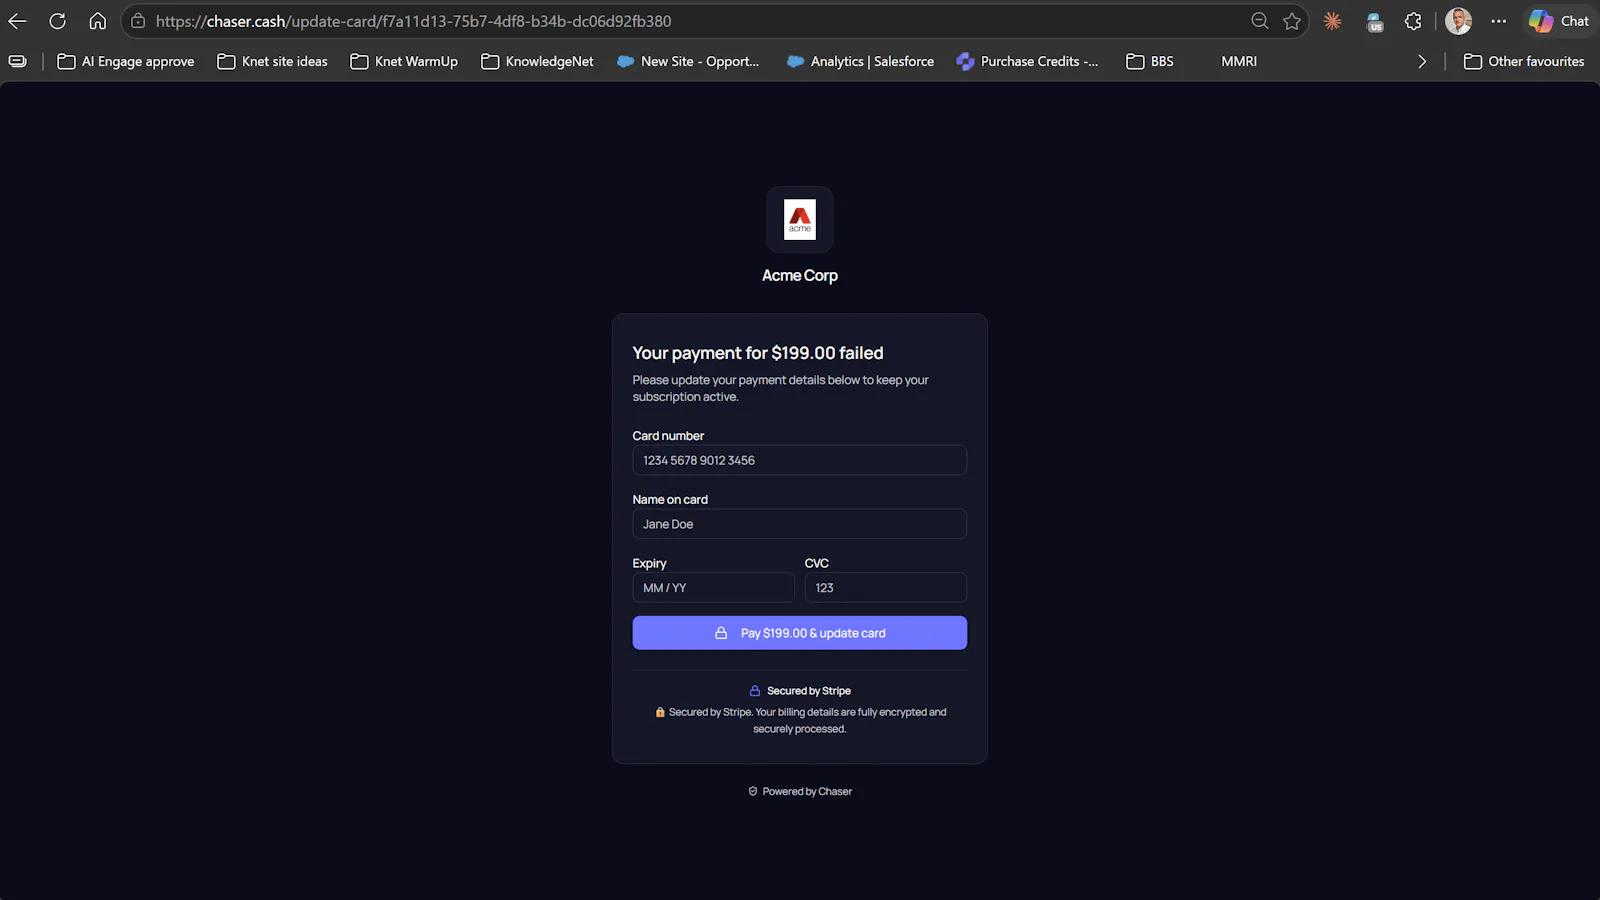Click Pay $199.00 & update card button
The image size is (1600, 900).
pos(800,633)
